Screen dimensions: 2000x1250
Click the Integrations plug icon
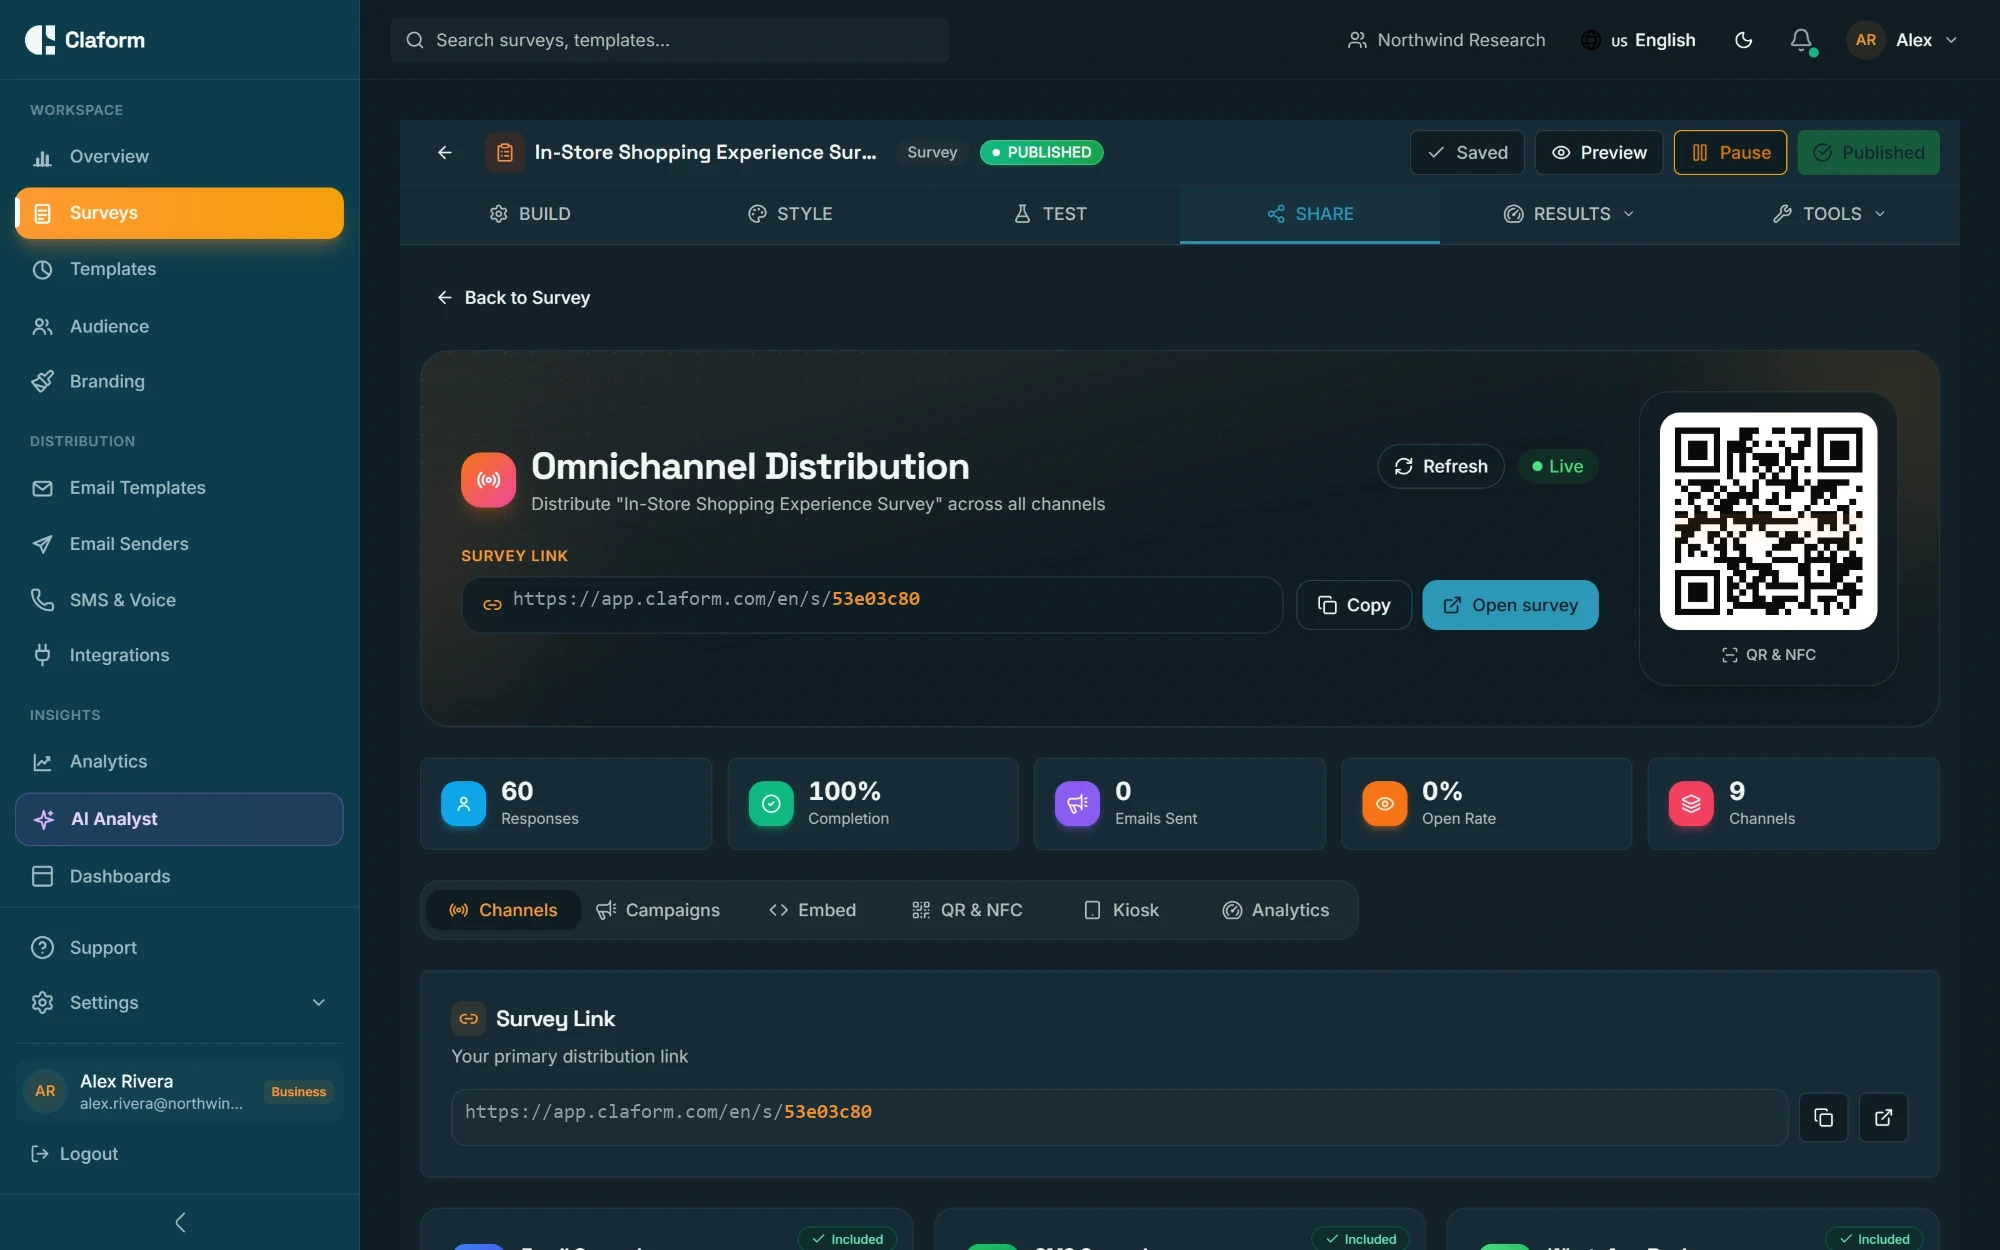42,655
